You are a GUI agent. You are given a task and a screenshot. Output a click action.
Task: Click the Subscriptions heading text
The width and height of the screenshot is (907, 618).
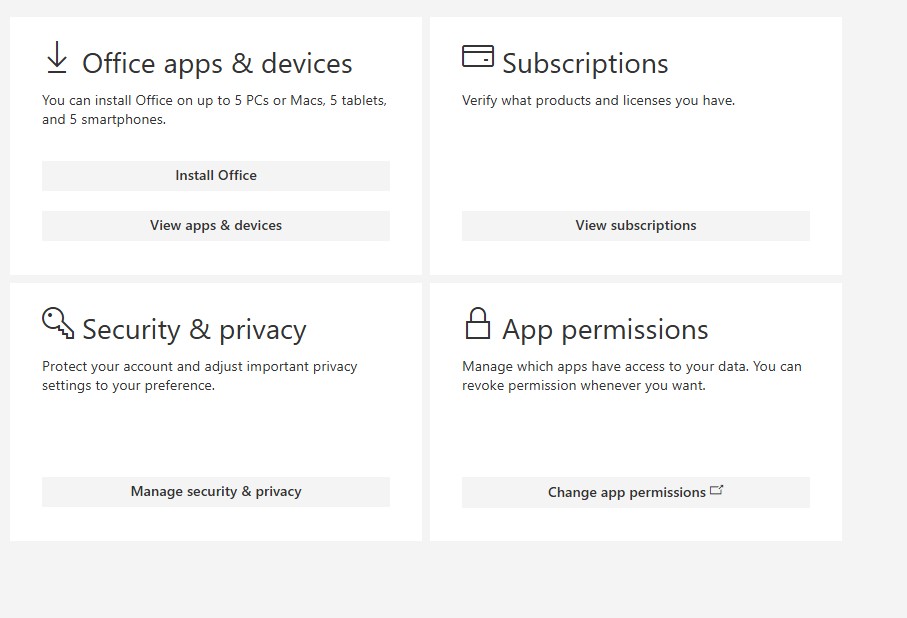coord(585,64)
